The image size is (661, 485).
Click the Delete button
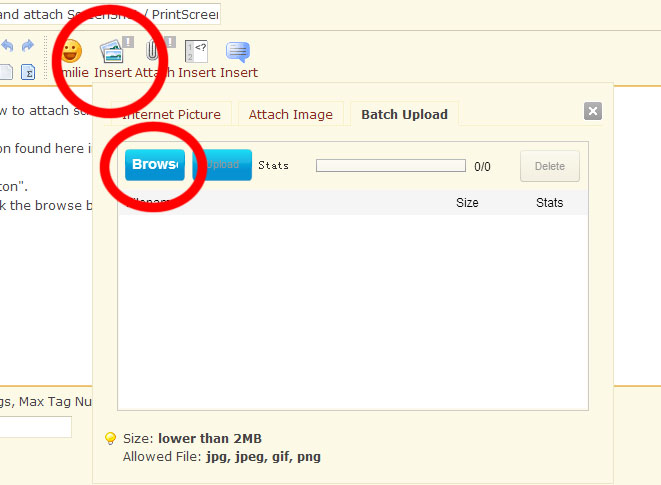[x=549, y=166]
